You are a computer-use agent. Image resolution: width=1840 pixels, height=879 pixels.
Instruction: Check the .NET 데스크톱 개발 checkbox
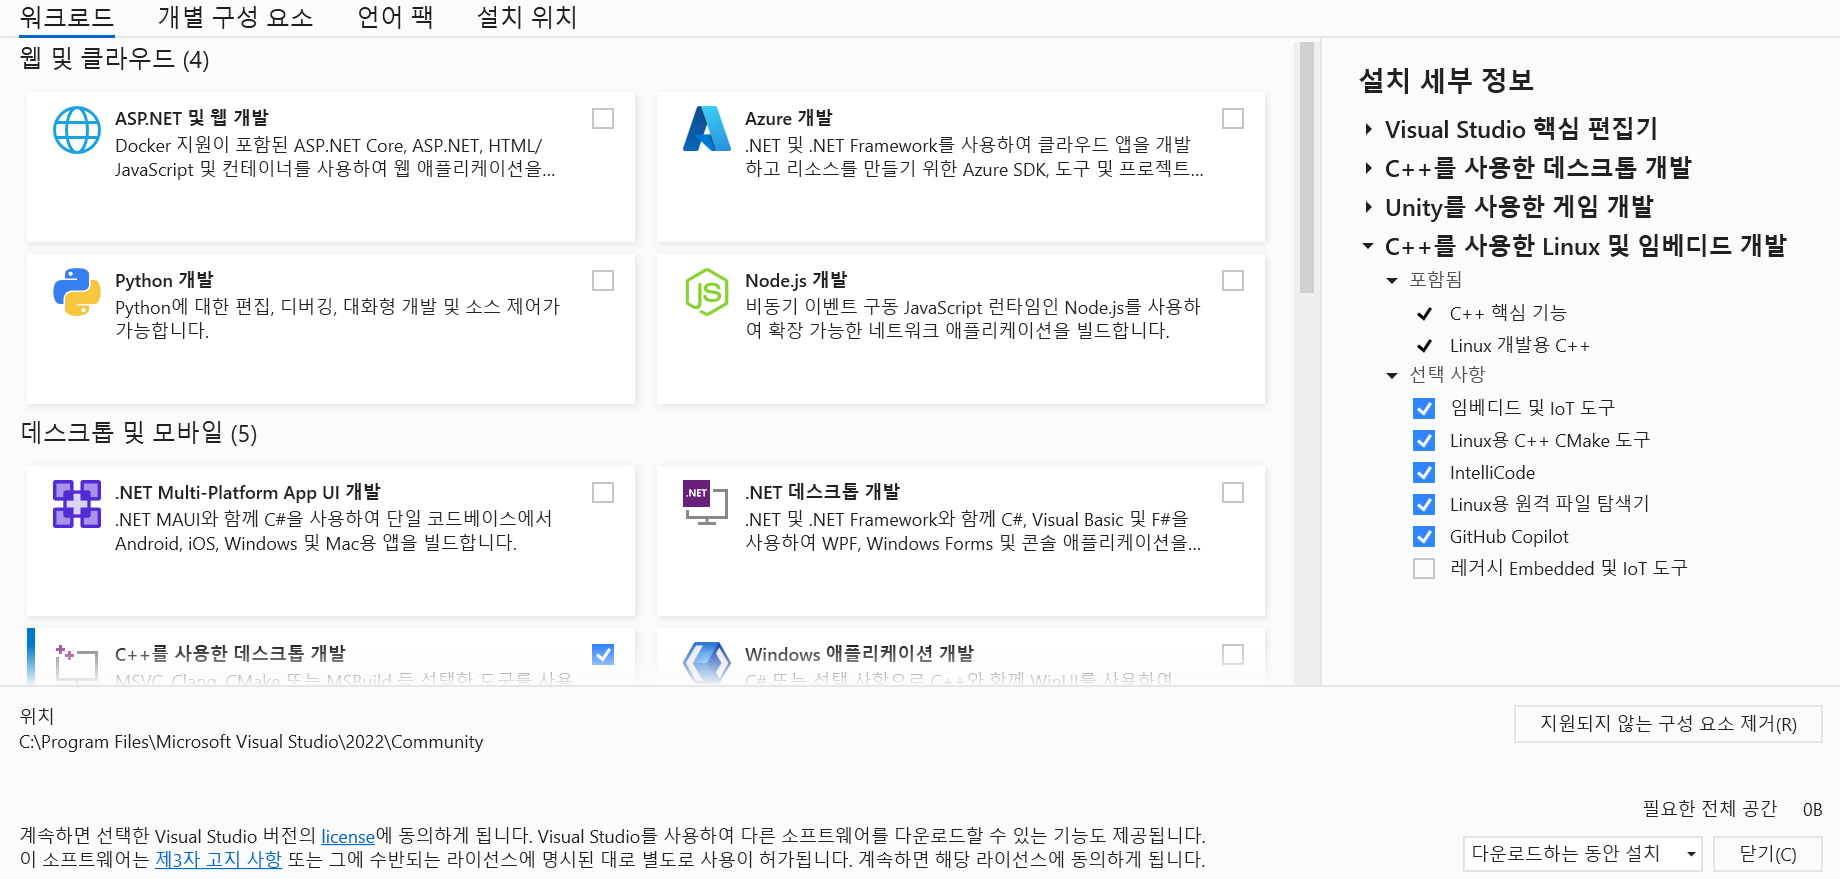tap(1233, 492)
